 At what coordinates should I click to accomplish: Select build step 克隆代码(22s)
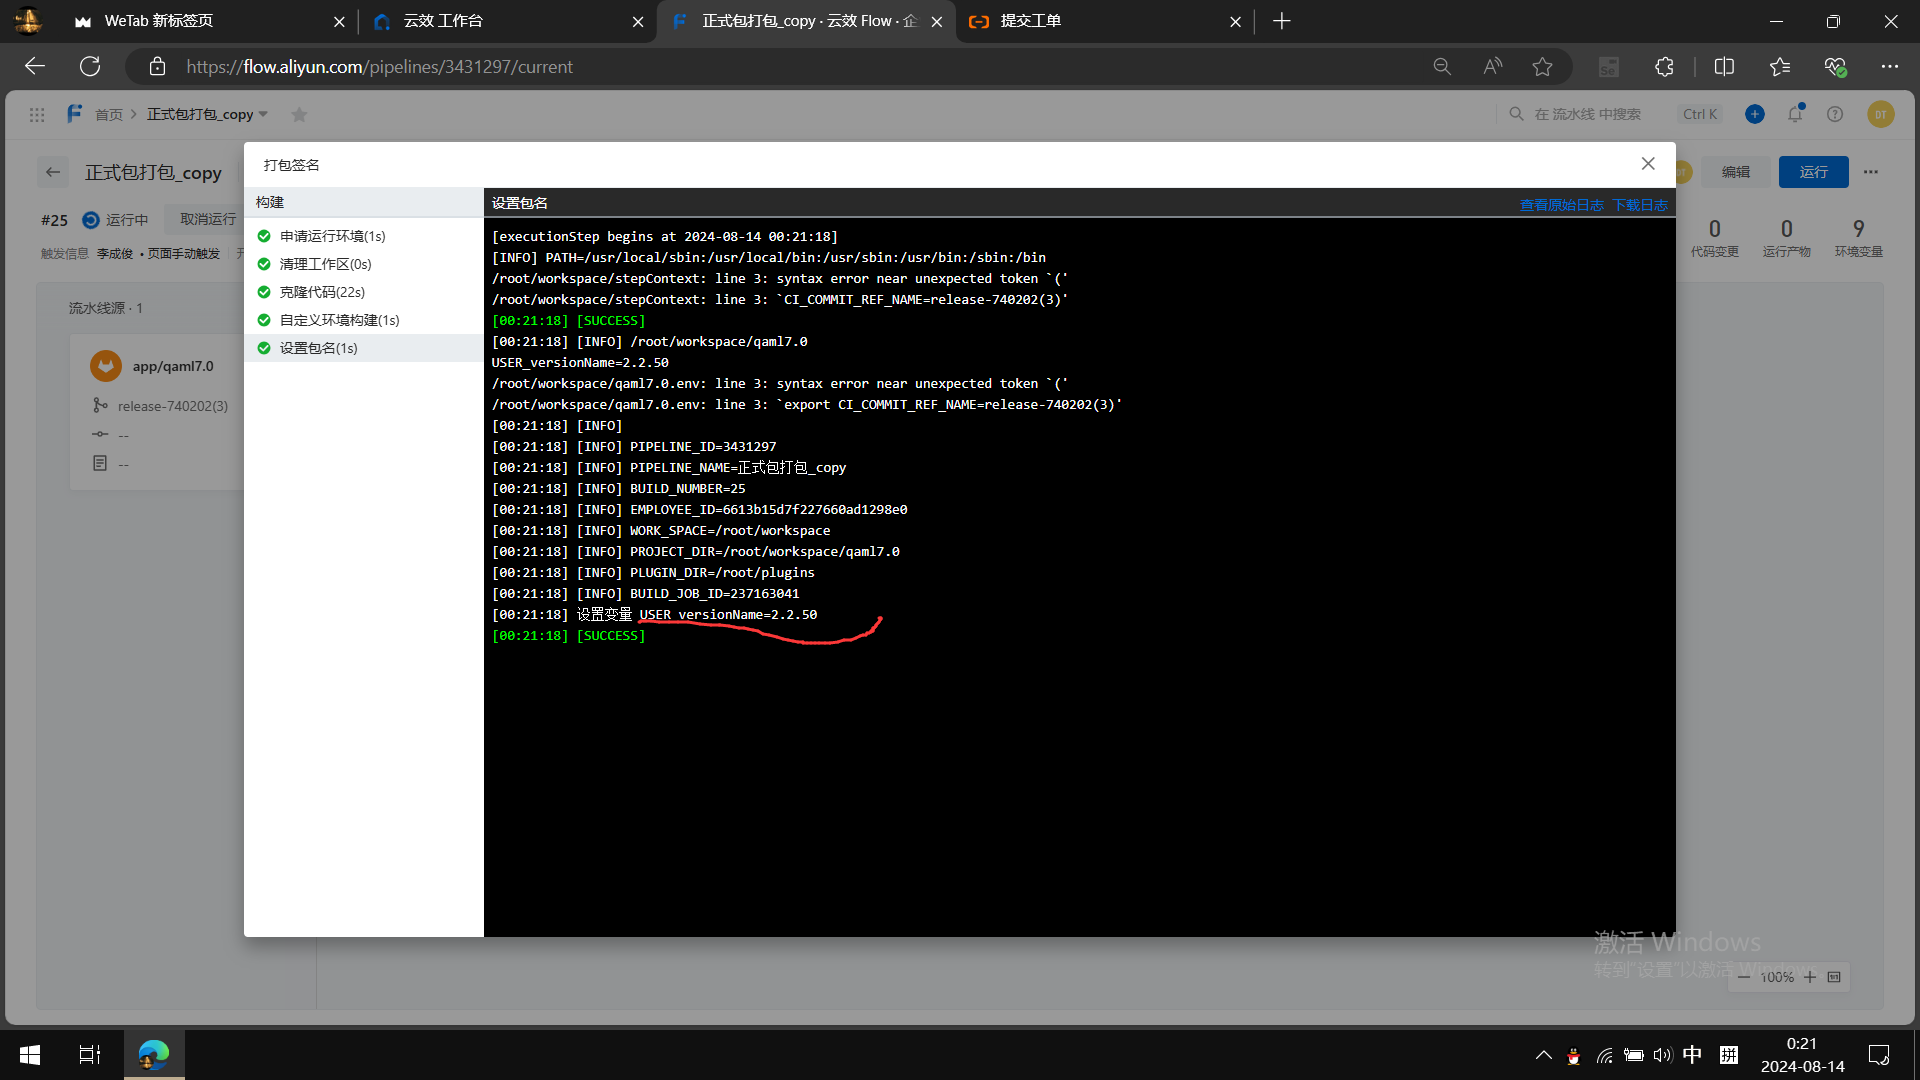(364, 292)
